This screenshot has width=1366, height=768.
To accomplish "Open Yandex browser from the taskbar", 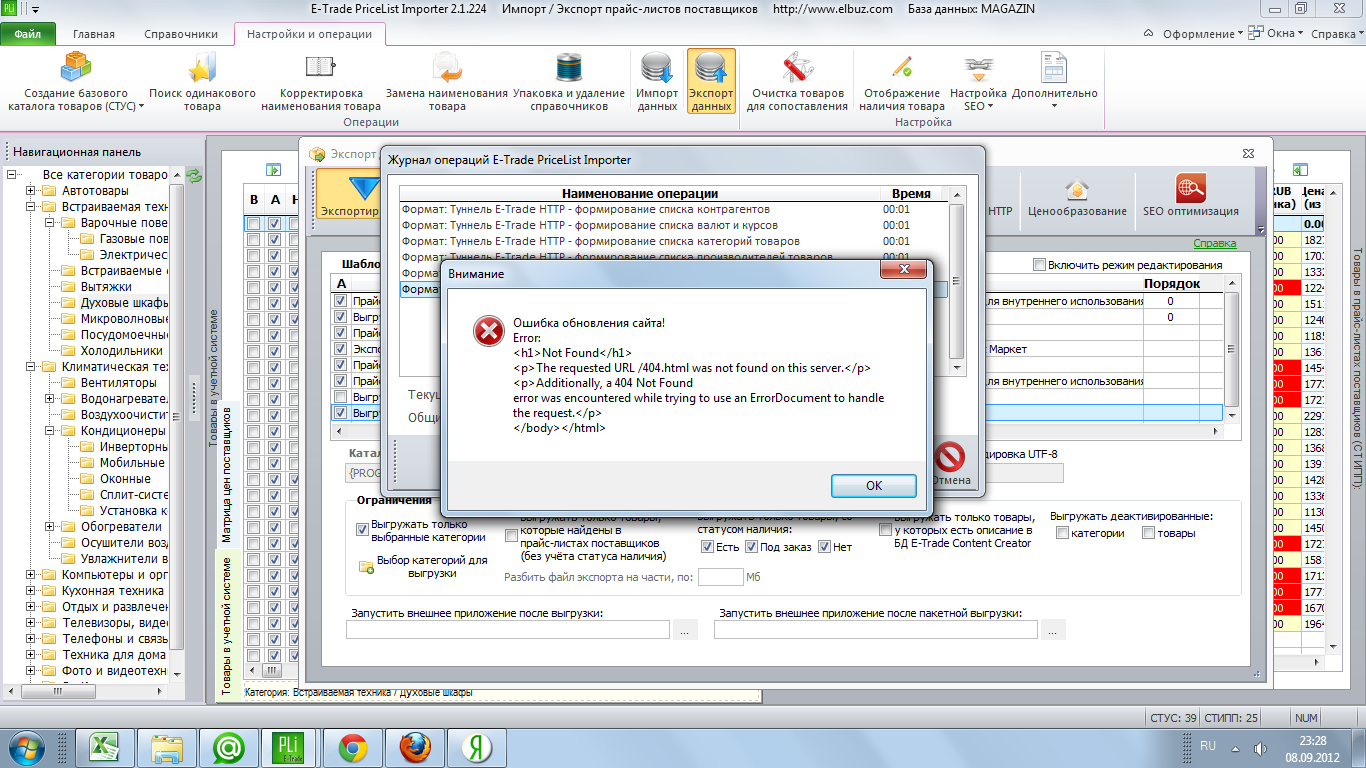I will (x=476, y=747).
